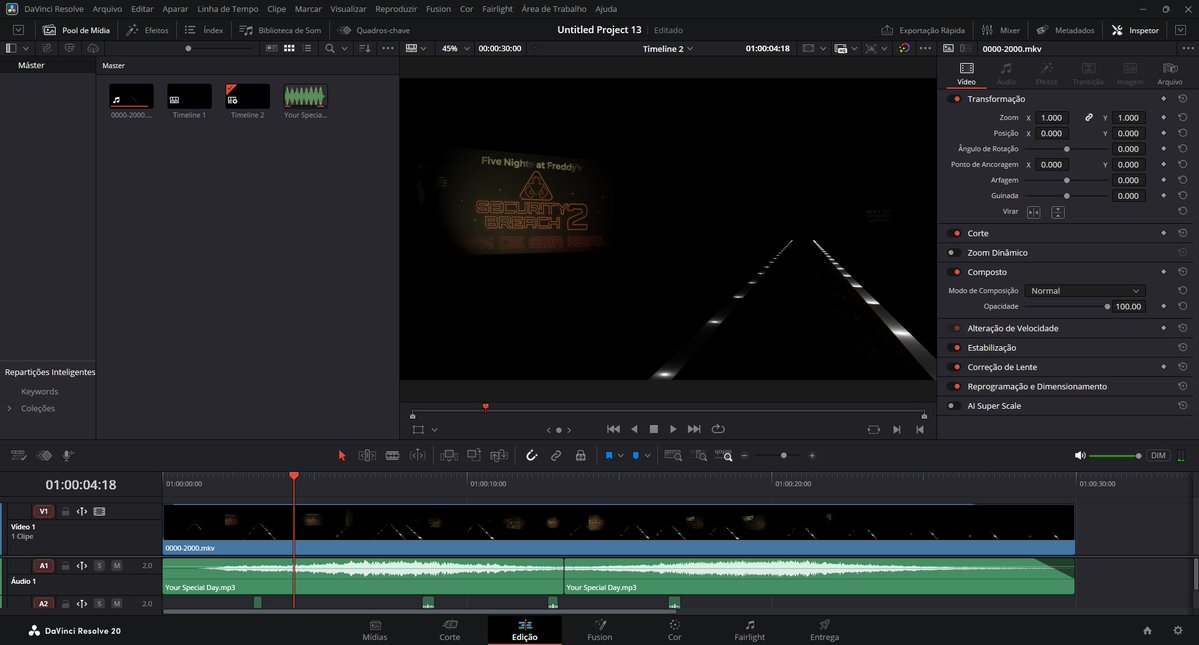1199x645 pixels.
Task: Open the Inspetor panel
Action: click(1135, 29)
